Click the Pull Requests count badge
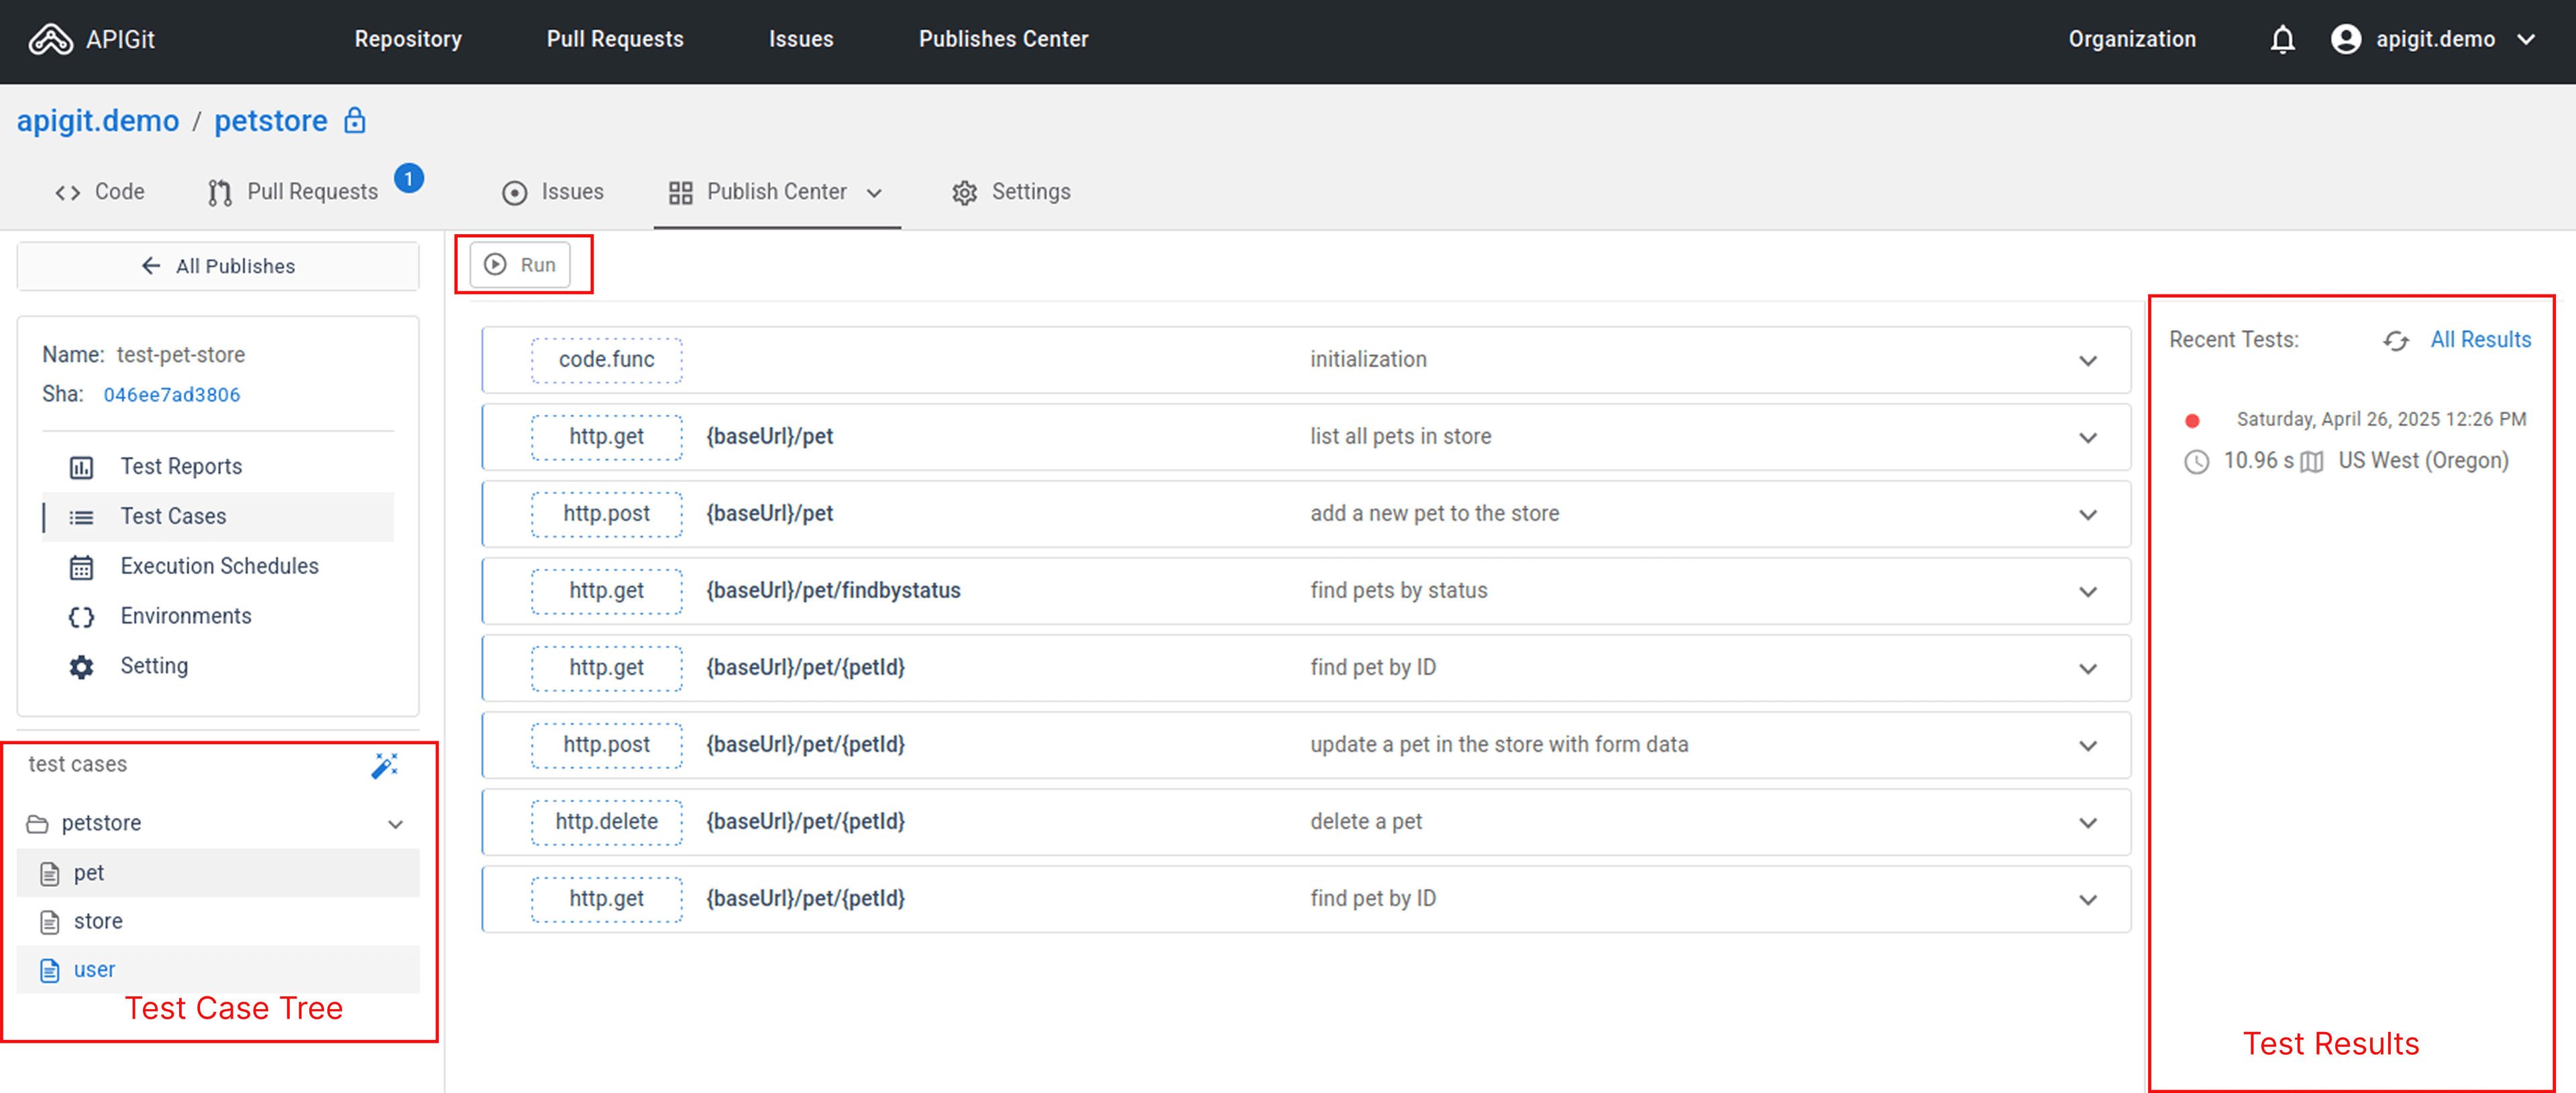This screenshot has width=2576, height=1093. click(x=408, y=178)
